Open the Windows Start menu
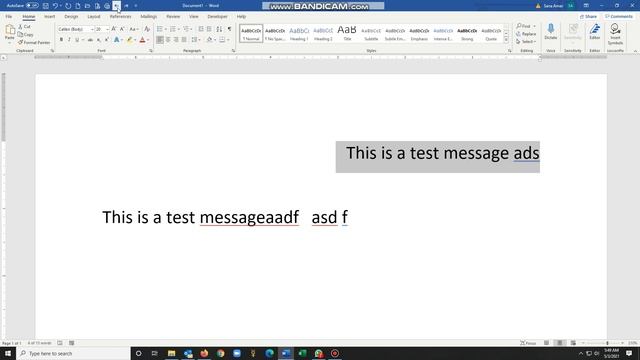The height and width of the screenshot is (360, 640). (8, 353)
